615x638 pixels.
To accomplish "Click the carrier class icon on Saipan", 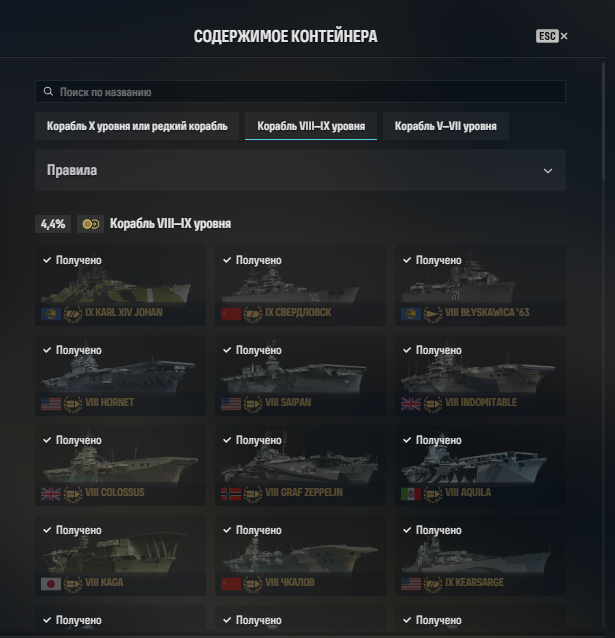I will click(x=253, y=404).
